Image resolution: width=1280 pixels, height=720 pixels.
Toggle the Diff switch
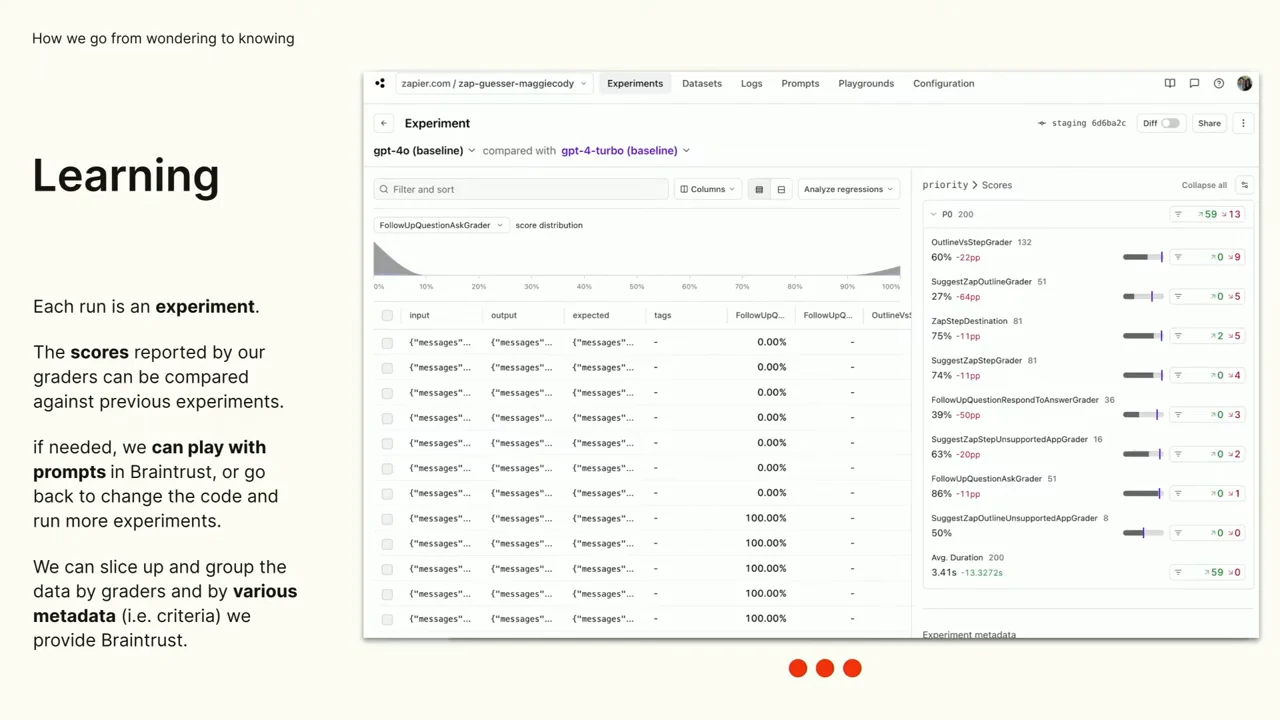coord(1170,123)
